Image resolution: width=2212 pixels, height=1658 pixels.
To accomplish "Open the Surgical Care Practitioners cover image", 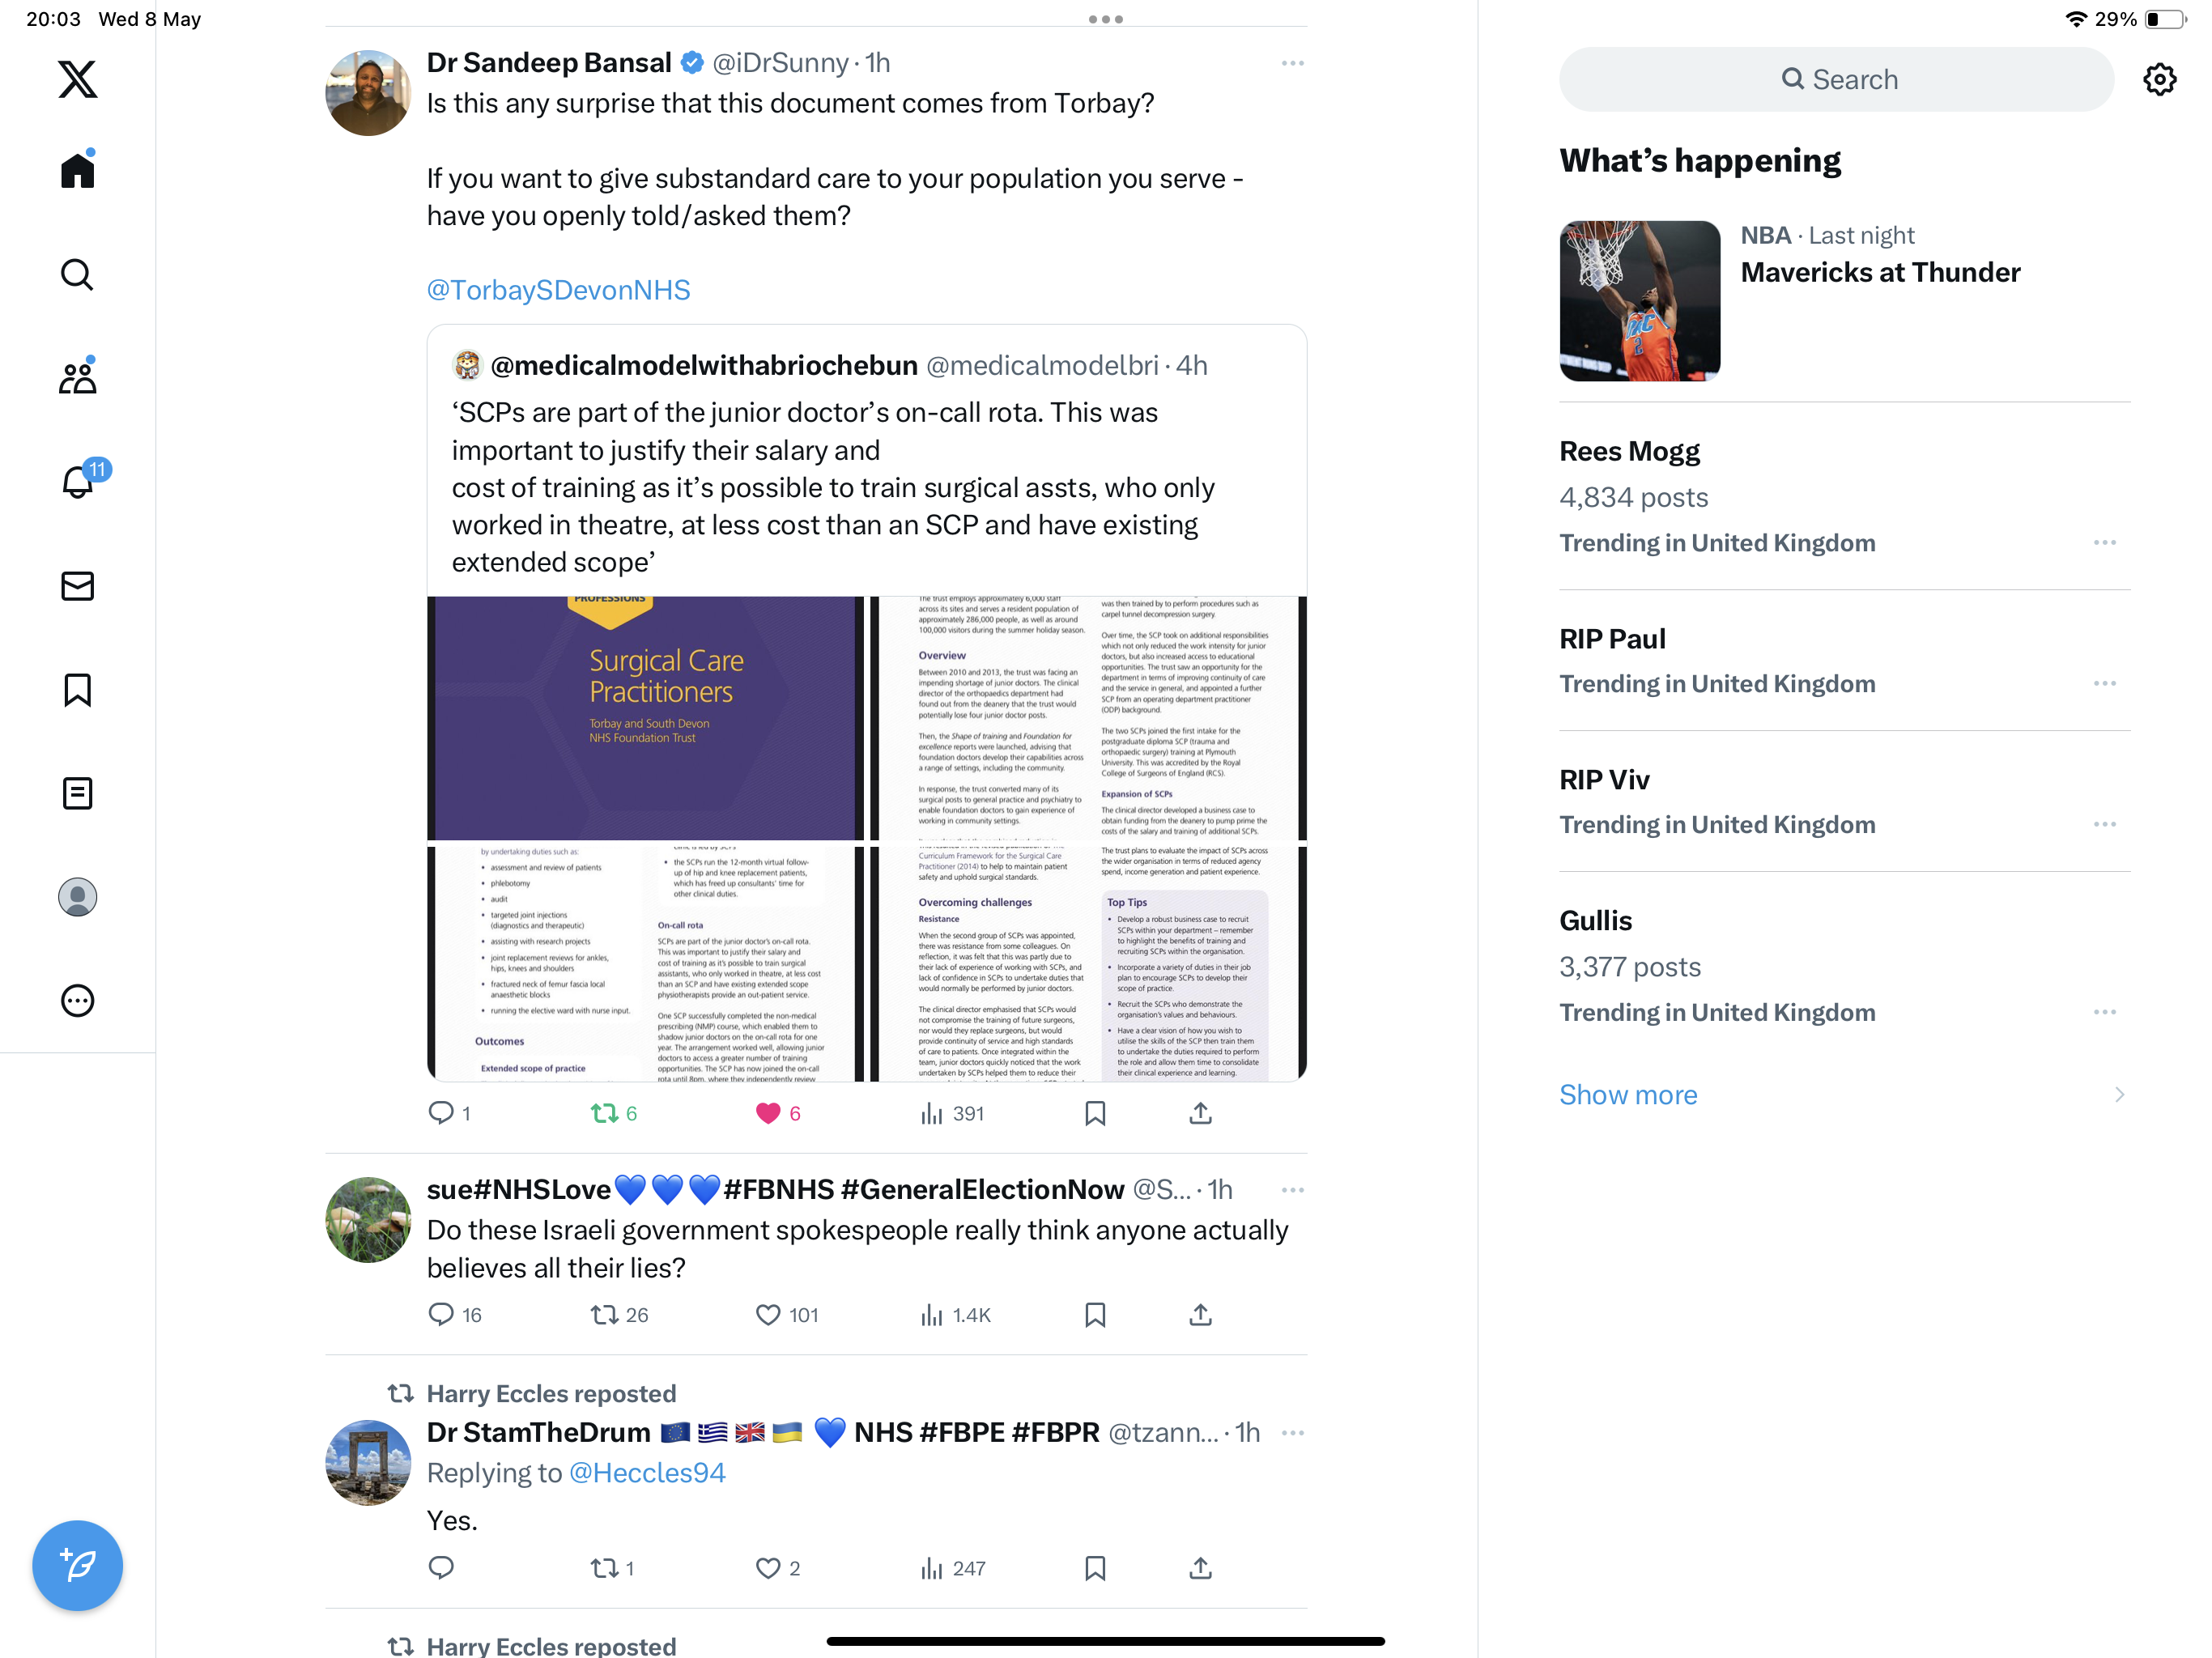I will [x=645, y=718].
